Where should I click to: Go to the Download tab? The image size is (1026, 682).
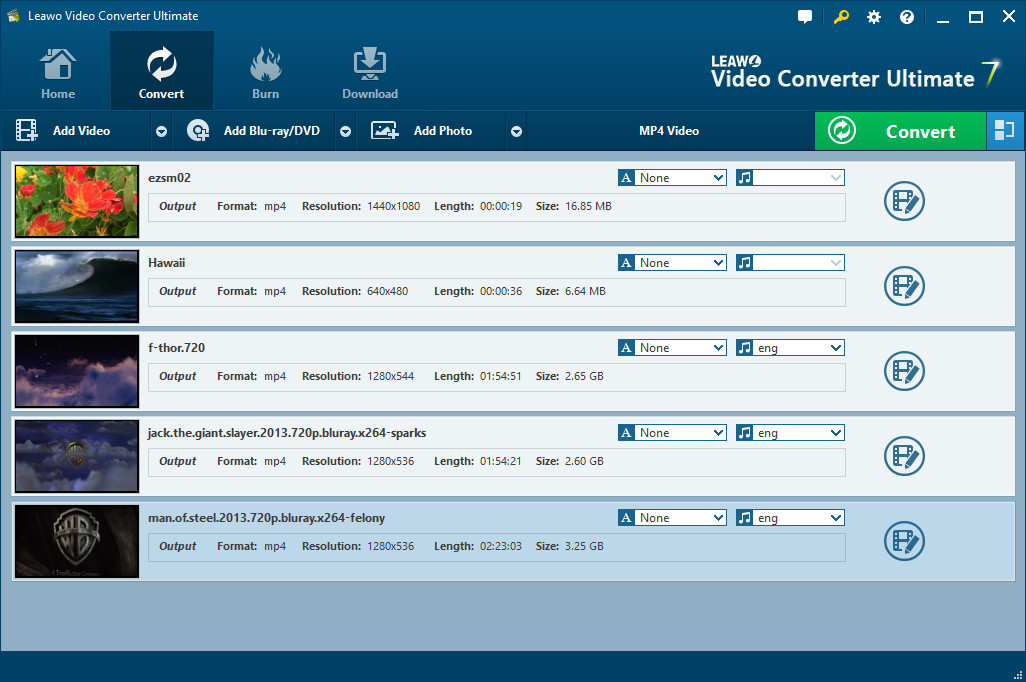click(x=370, y=72)
